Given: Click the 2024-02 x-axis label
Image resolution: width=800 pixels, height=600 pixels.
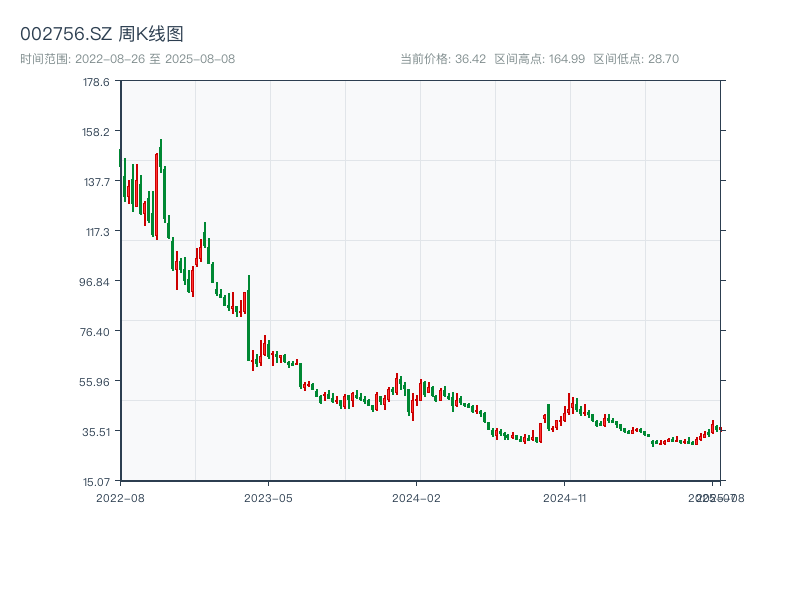Looking at the screenshot, I should coord(416,497).
